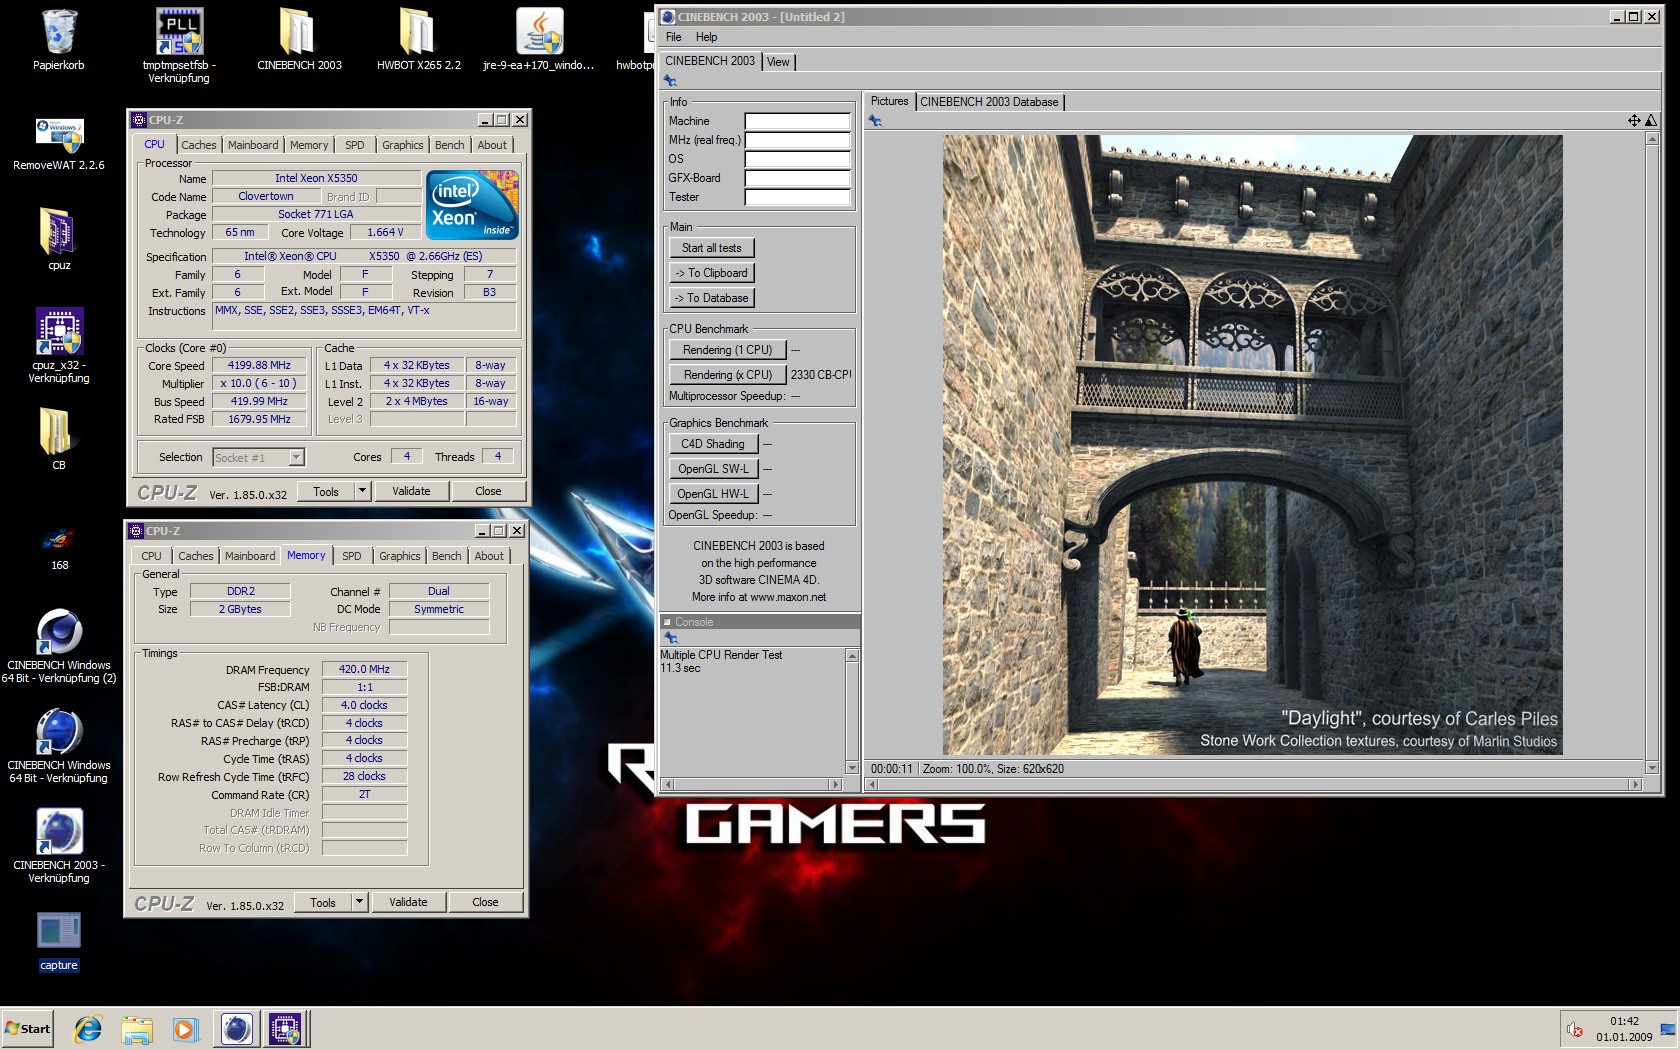This screenshot has height=1050, width=1680.
Task: Run the OpenGL SW-L benchmark
Action: click(x=713, y=469)
